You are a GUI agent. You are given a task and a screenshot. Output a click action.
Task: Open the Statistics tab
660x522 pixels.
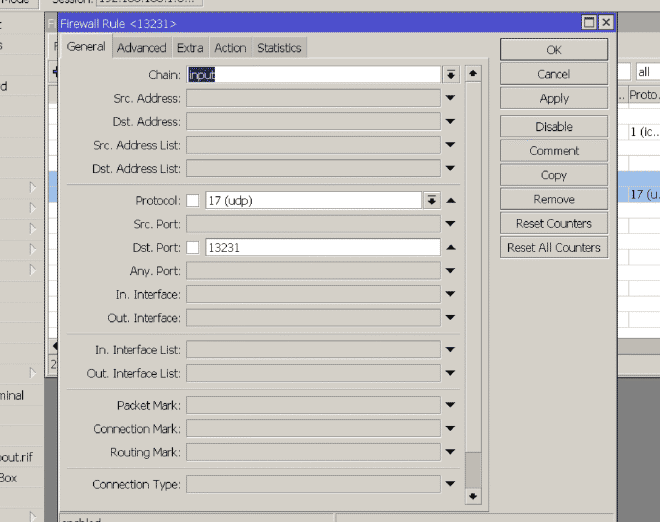[279, 48]
